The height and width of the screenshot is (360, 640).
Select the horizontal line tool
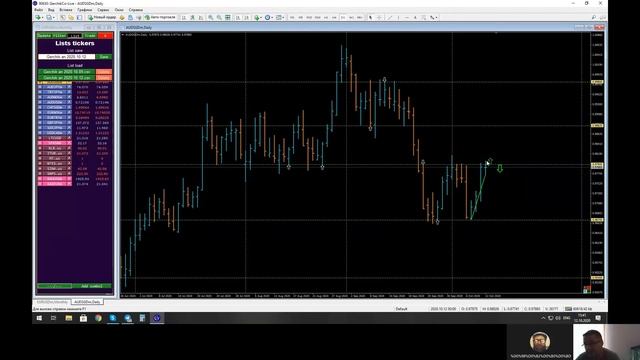click(x=407, y=18)
